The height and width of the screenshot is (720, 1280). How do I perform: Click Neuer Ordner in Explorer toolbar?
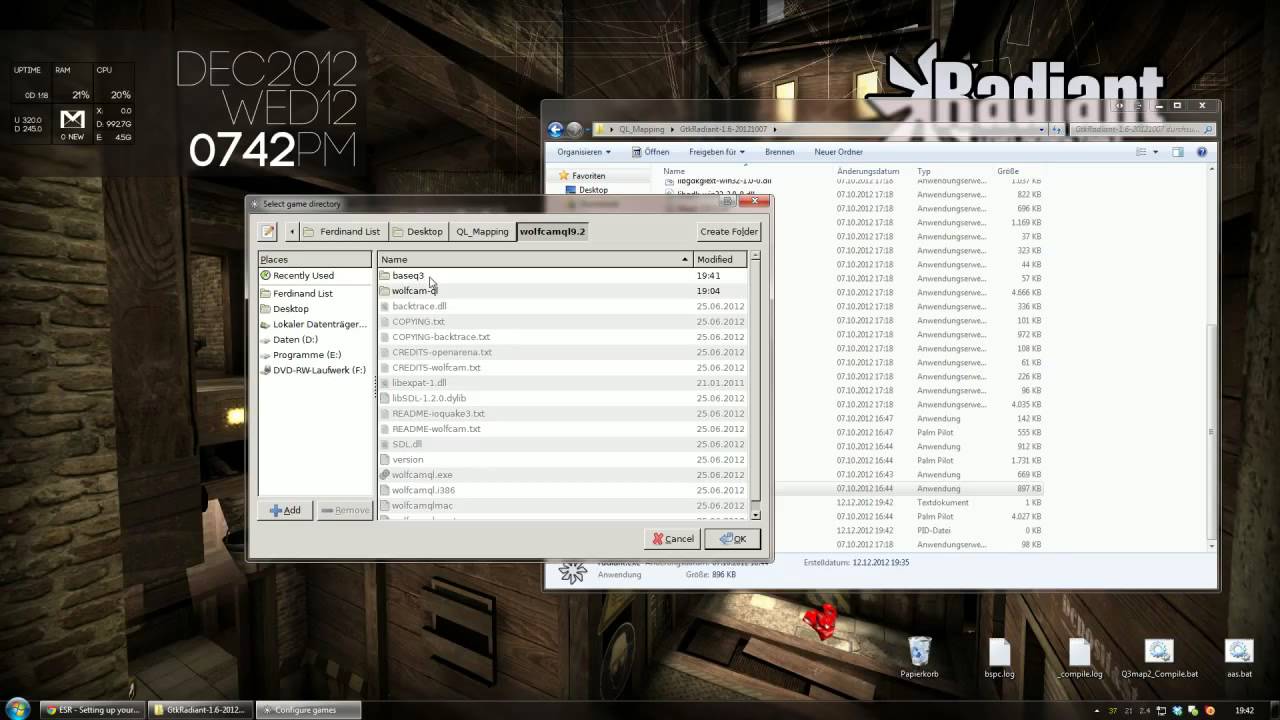(838, 152)
